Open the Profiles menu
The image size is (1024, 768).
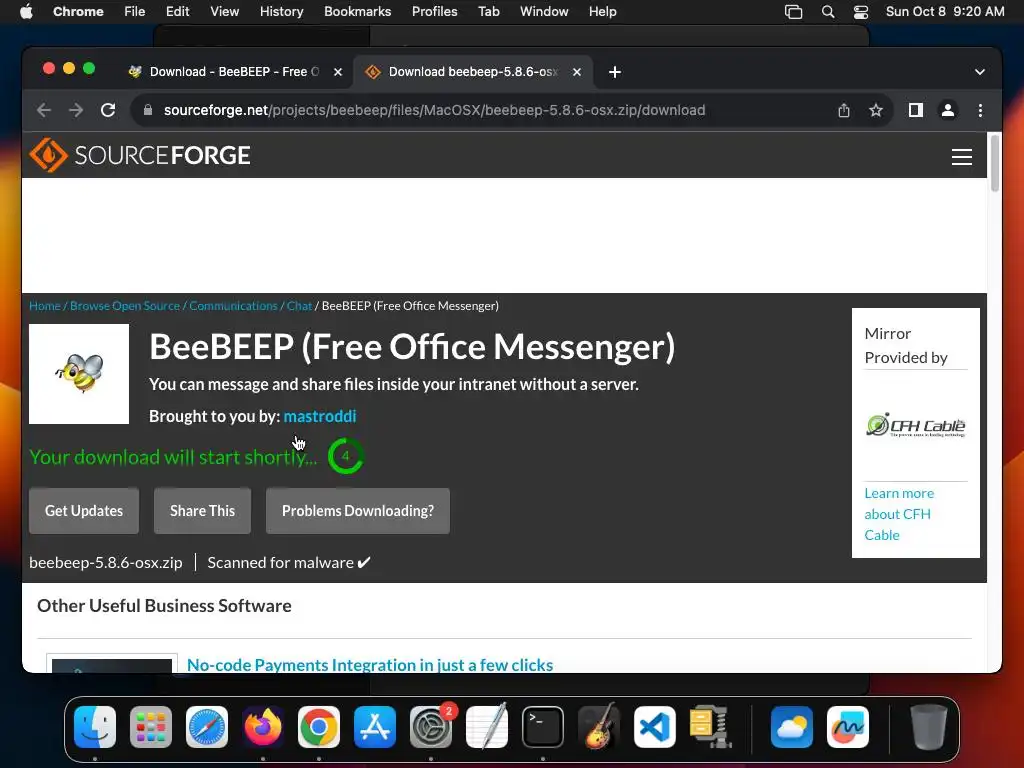[x=434, y=12]
